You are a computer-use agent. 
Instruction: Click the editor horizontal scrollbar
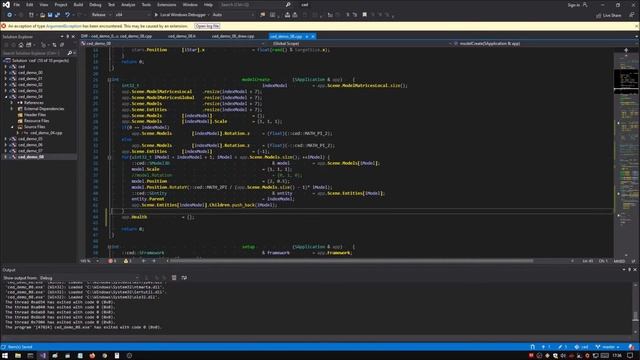[351, 261]
